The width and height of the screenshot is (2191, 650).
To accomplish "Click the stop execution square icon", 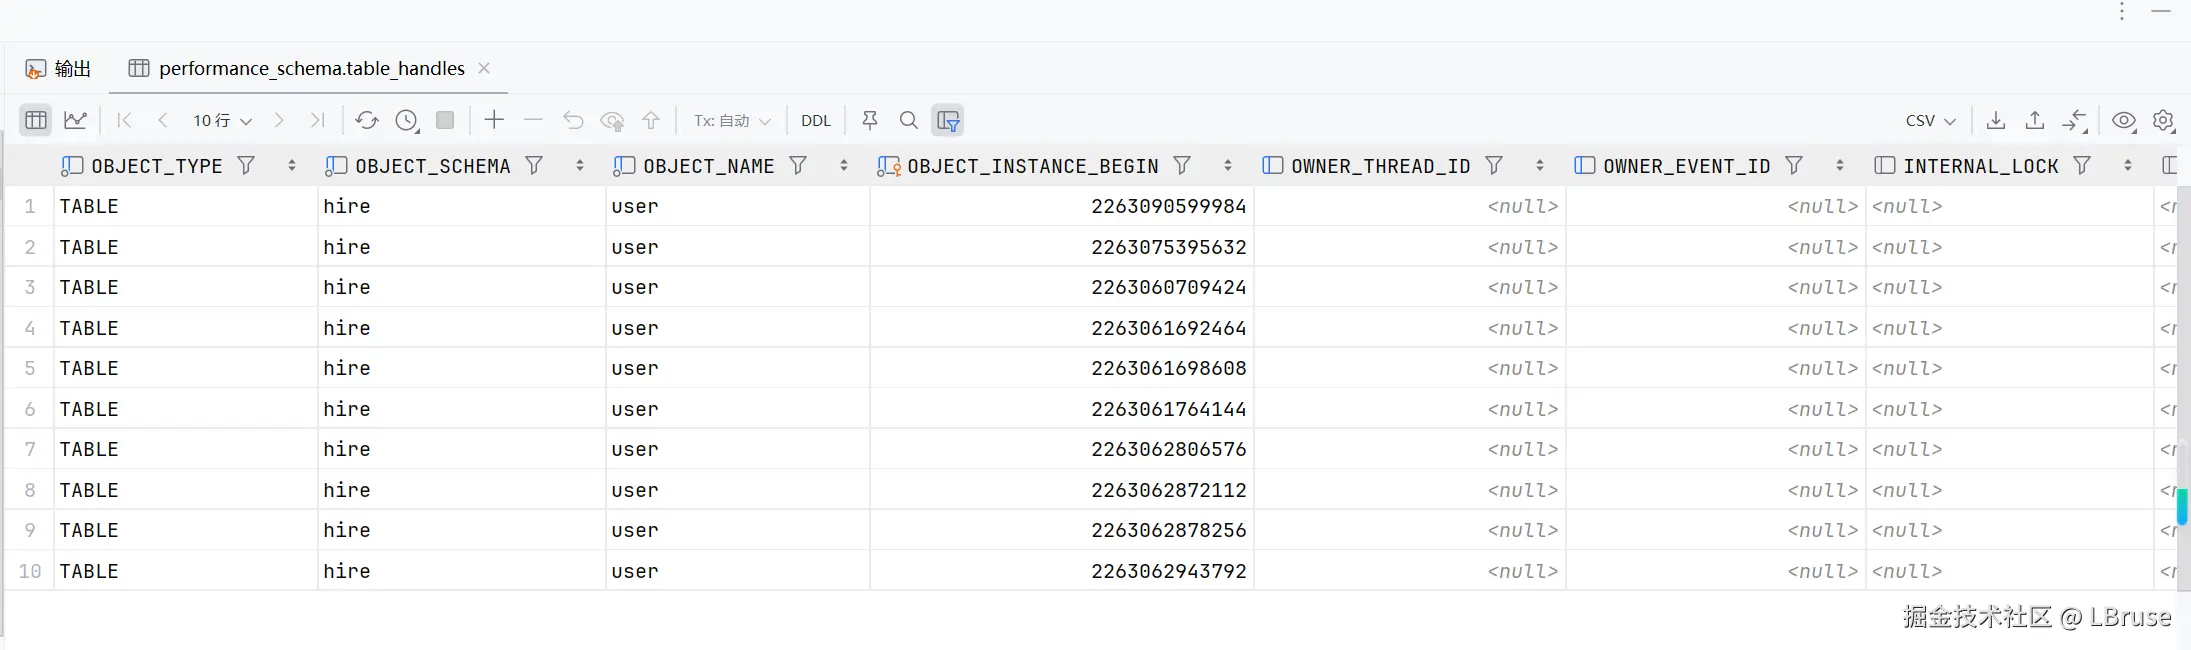I will pyautogui.click(x=445, y=120).
